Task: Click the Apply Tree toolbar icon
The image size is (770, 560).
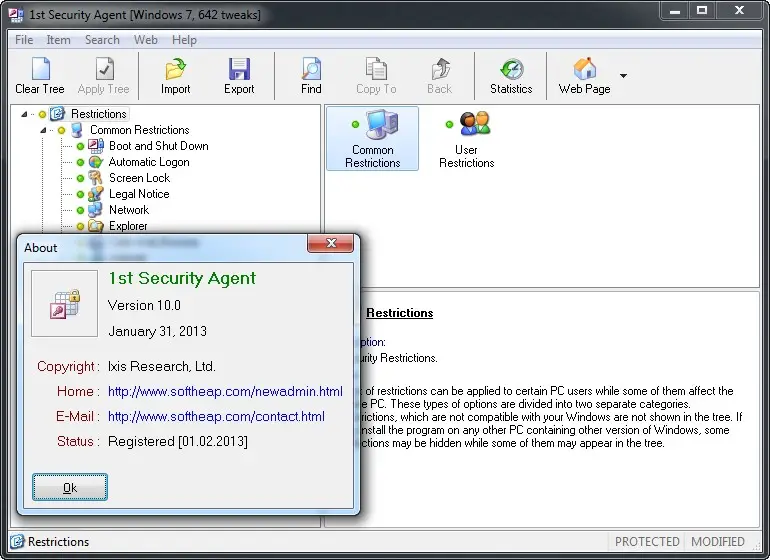Action: (104, 68)
